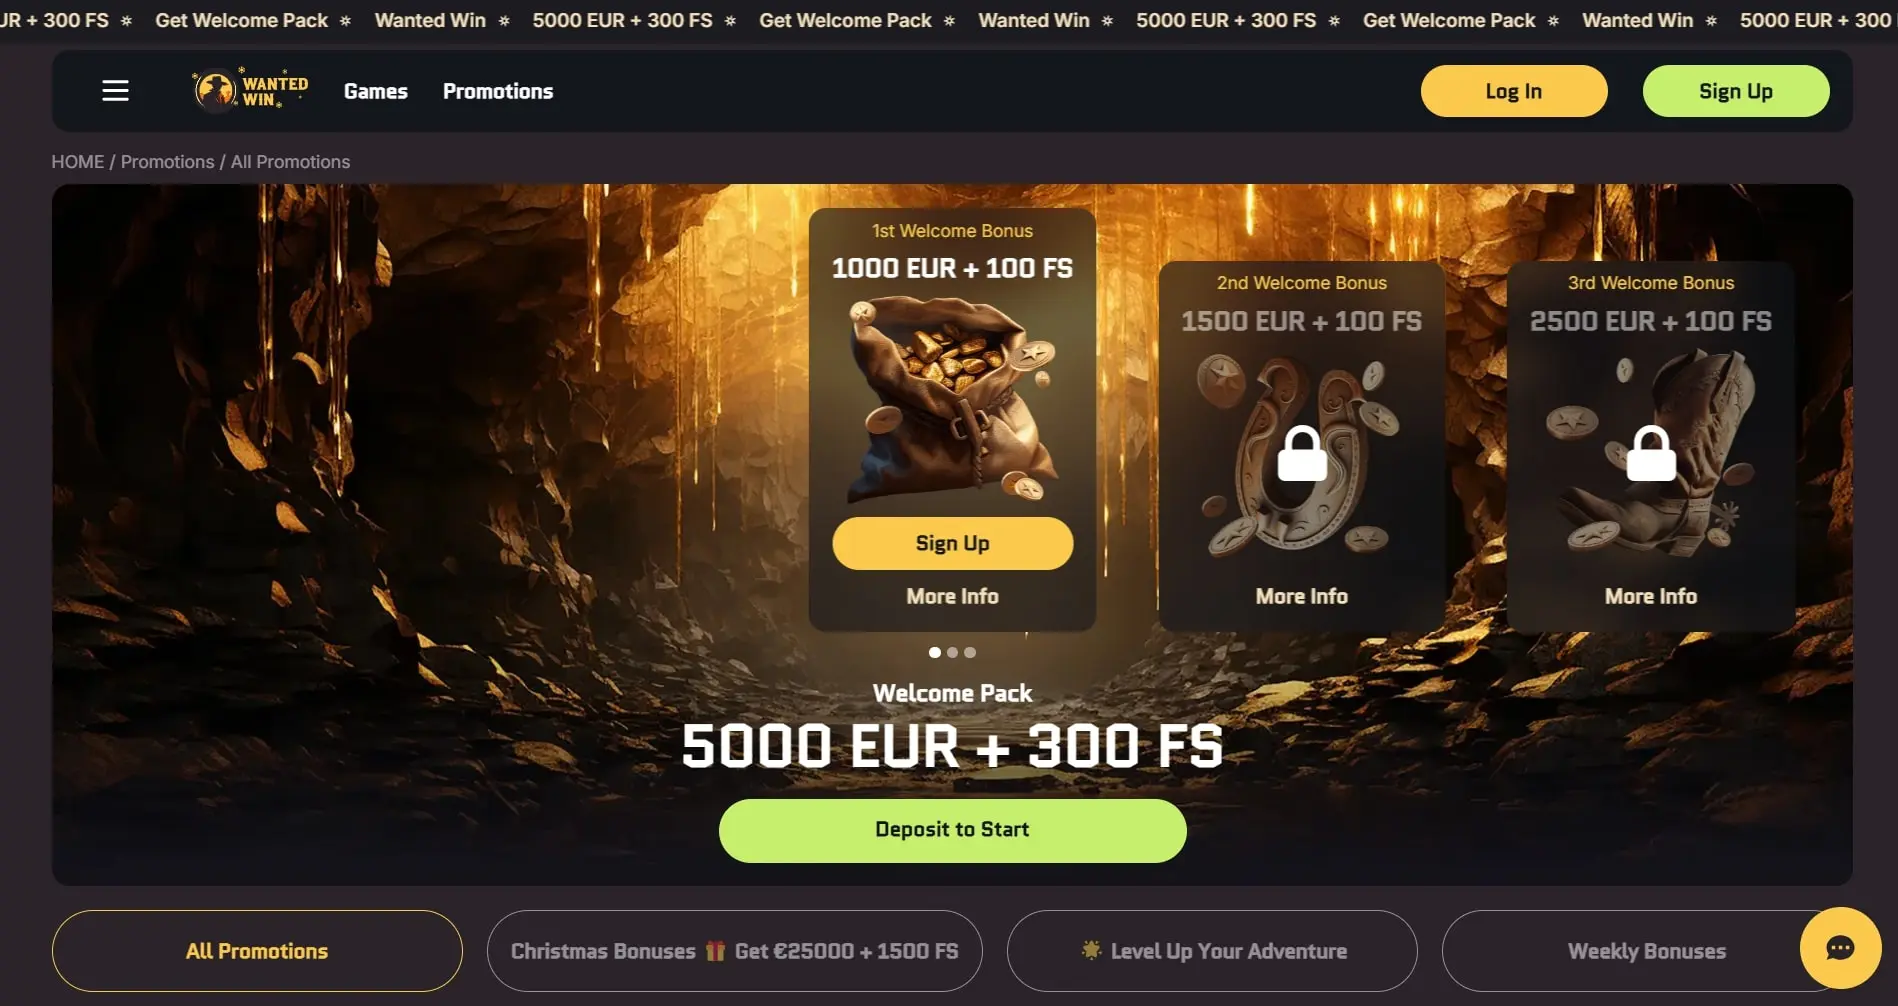Select the third carousel dot
1898x1006 pixels.
coord(970,652)
